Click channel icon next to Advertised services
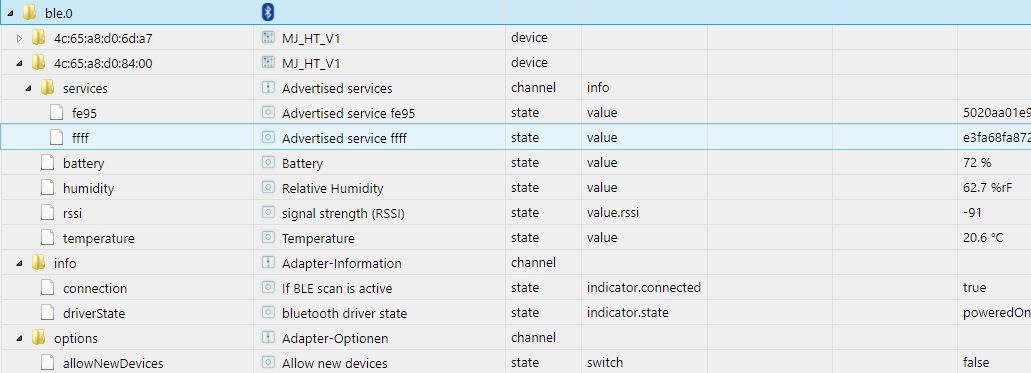The image size is (1031, 373). click(x=268, y=87)
